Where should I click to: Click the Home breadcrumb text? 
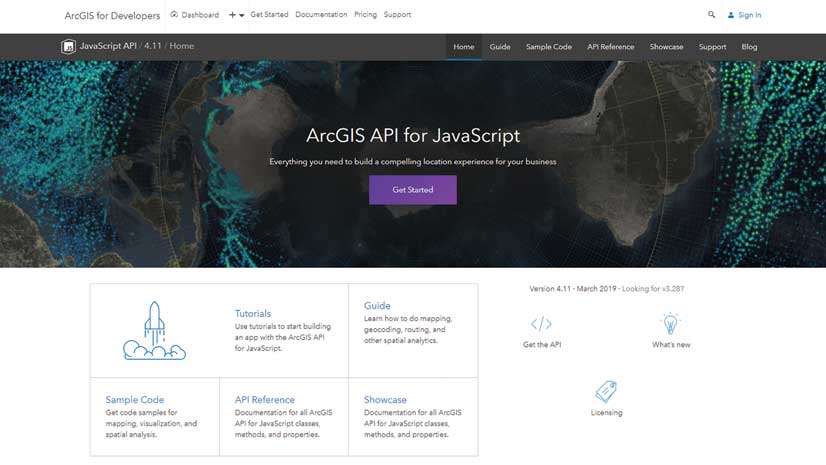click(x=182, y=46)
